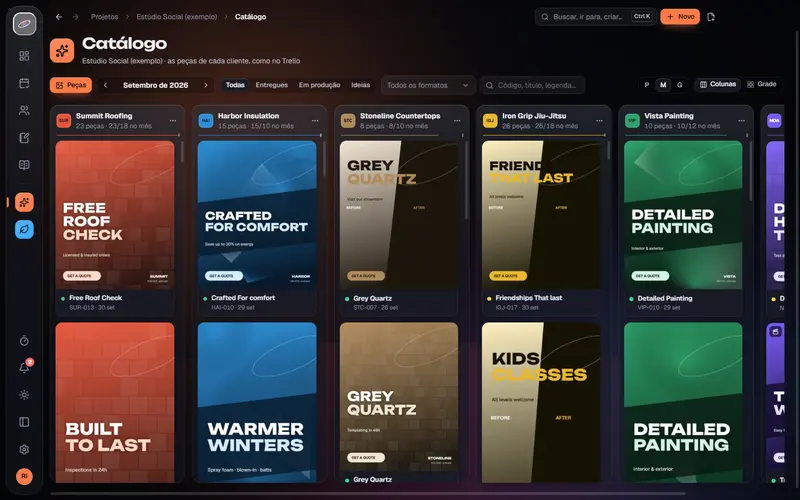800x500 pixels.
Task: Click the STC badge of Stoneline Countertops
Action: (x=348, y=121)
